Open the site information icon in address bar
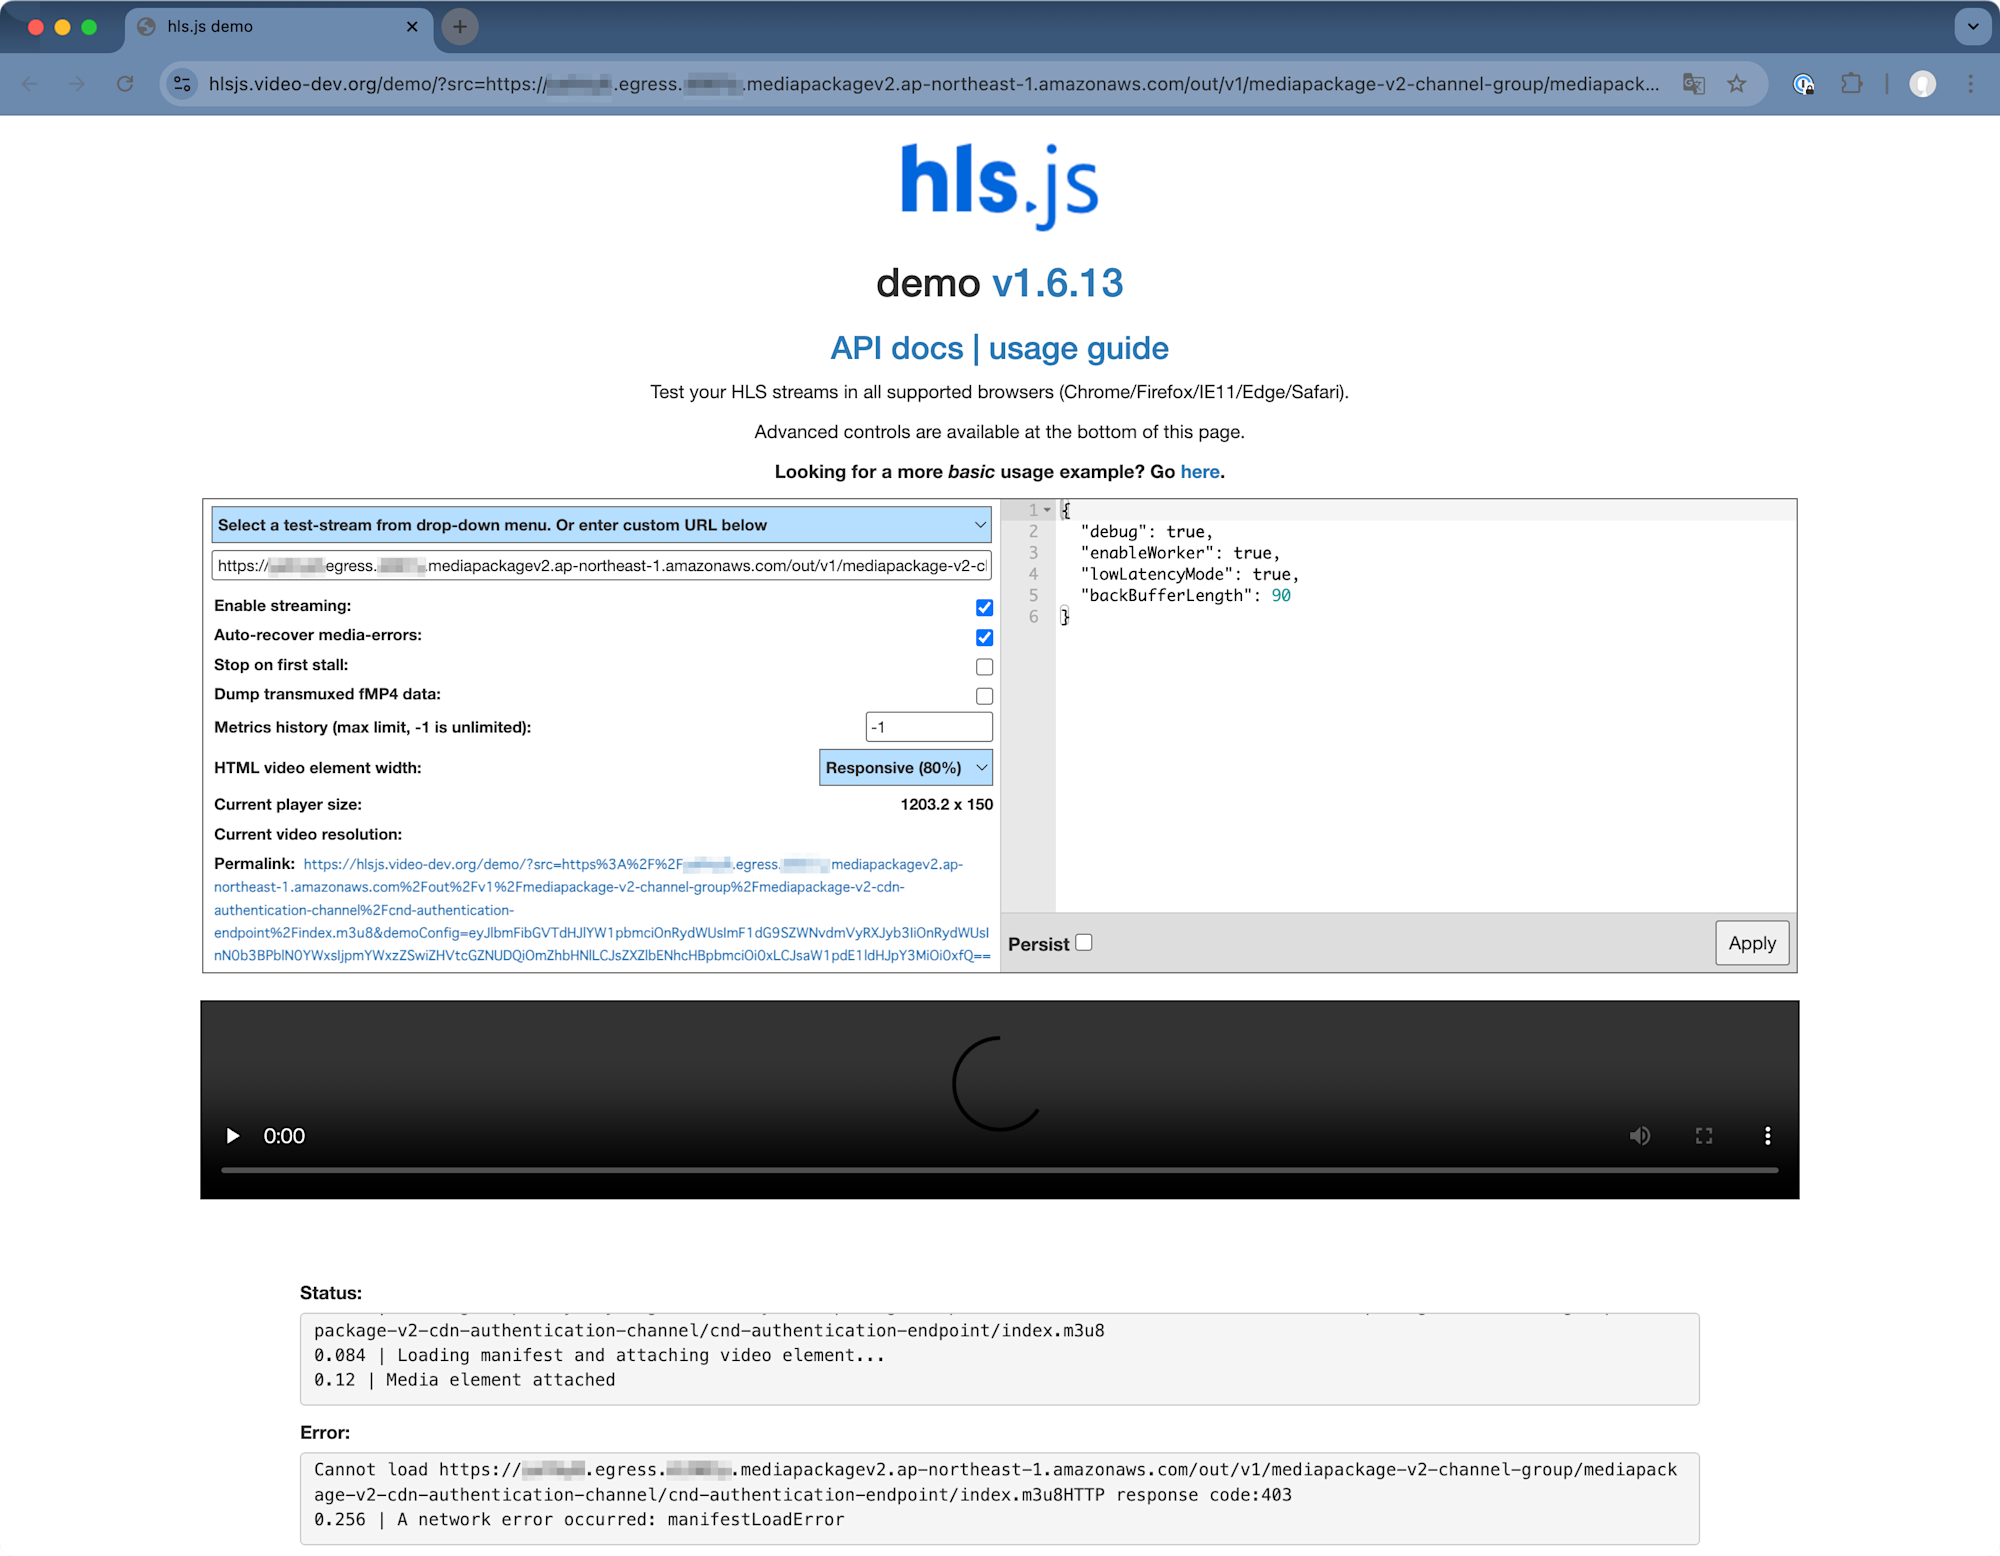 [x=183, y=84]
